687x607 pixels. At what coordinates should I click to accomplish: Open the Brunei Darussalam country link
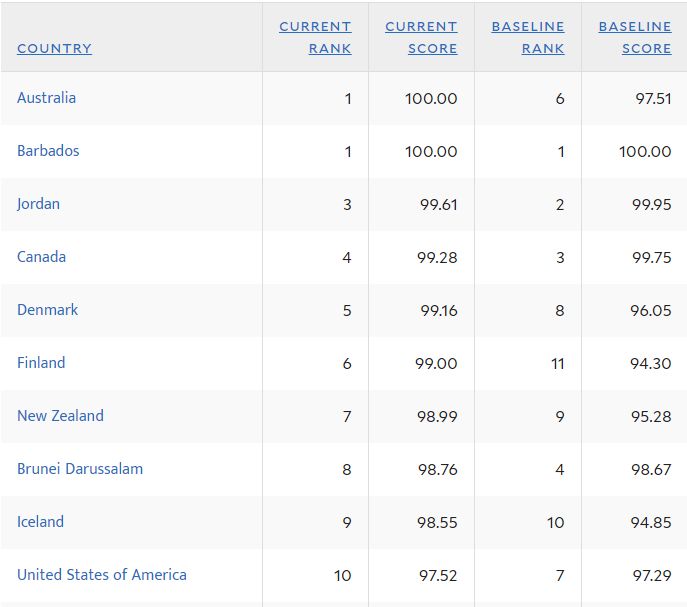click(x=80, y=469)
